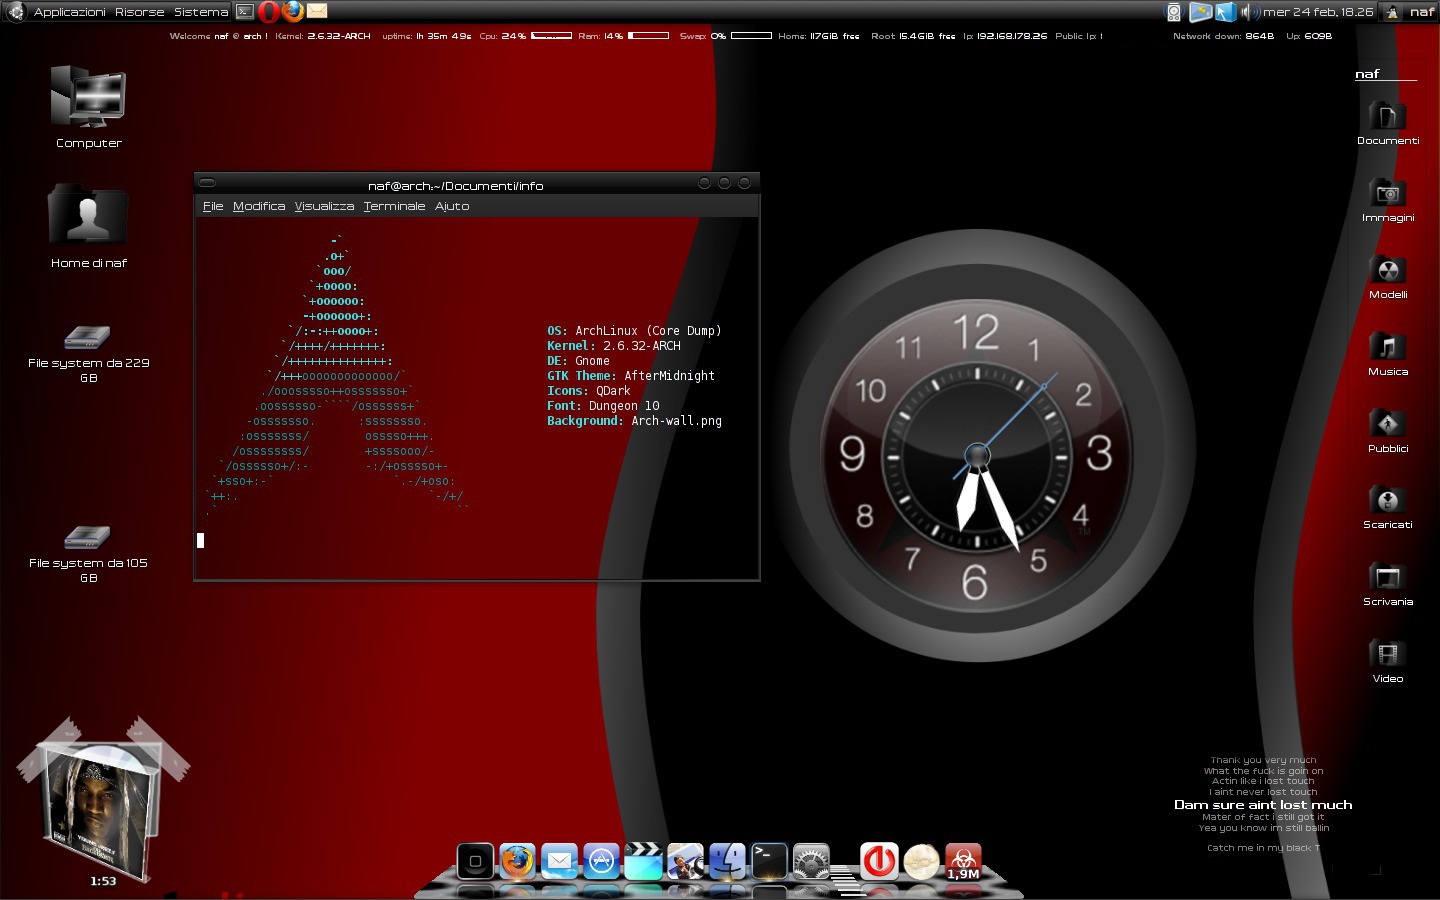Click the track time 1:53 under album cover
Screen dimensions: 1440x900
(x=103, y=881)
